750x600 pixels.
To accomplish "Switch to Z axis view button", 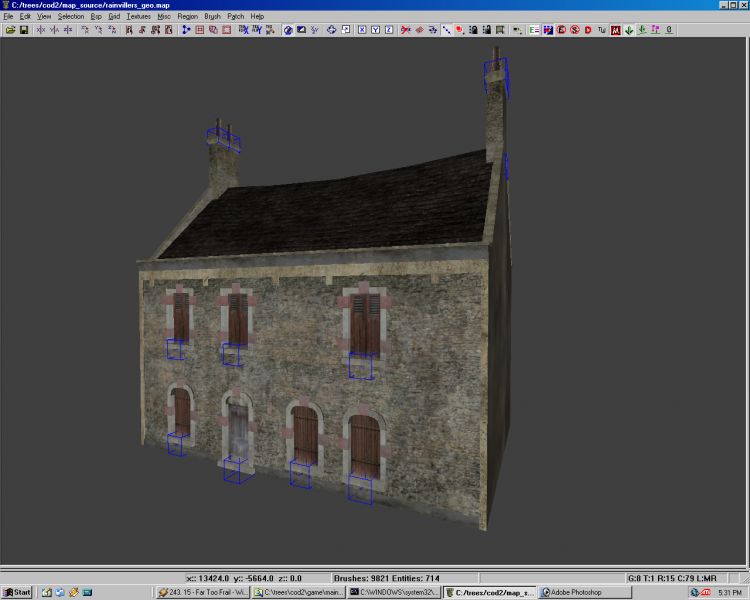I will tap(389, 30).
